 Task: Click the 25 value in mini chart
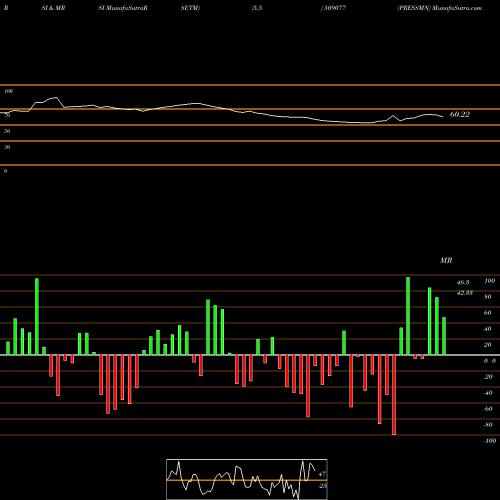pyautogui.click(x=323, y=486)
